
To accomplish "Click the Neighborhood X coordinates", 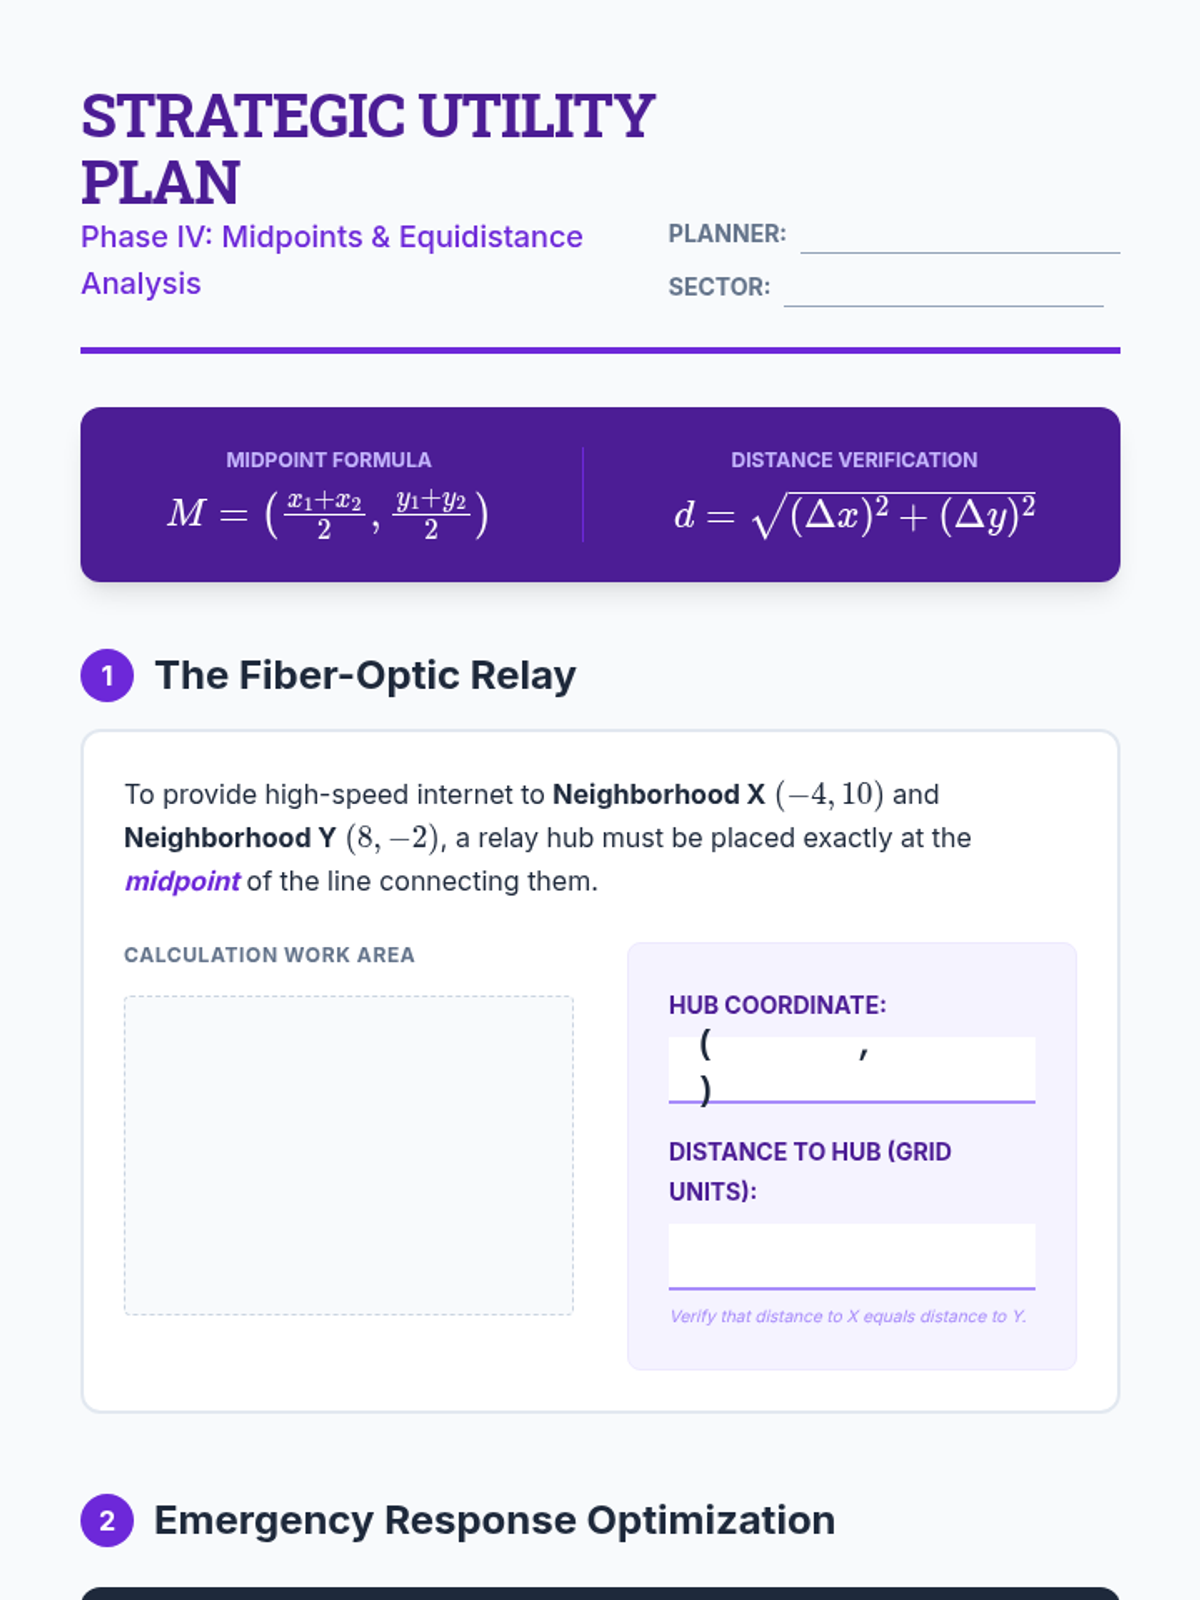I will [829, 794].
